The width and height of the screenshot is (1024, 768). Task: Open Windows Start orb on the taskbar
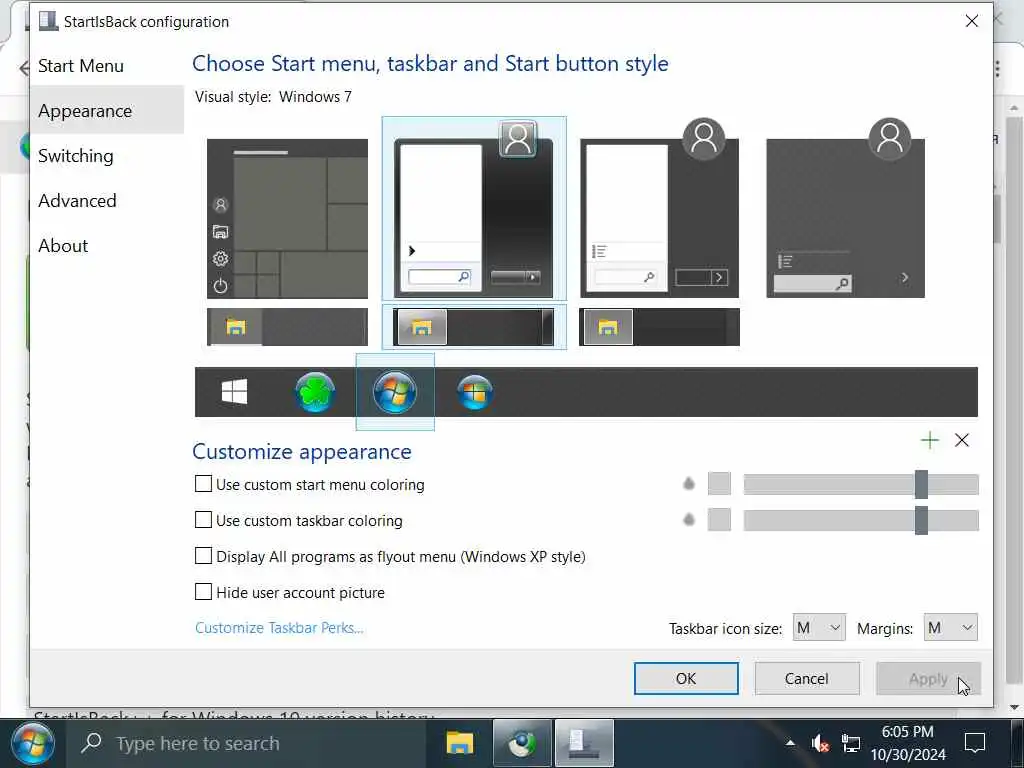31,743
